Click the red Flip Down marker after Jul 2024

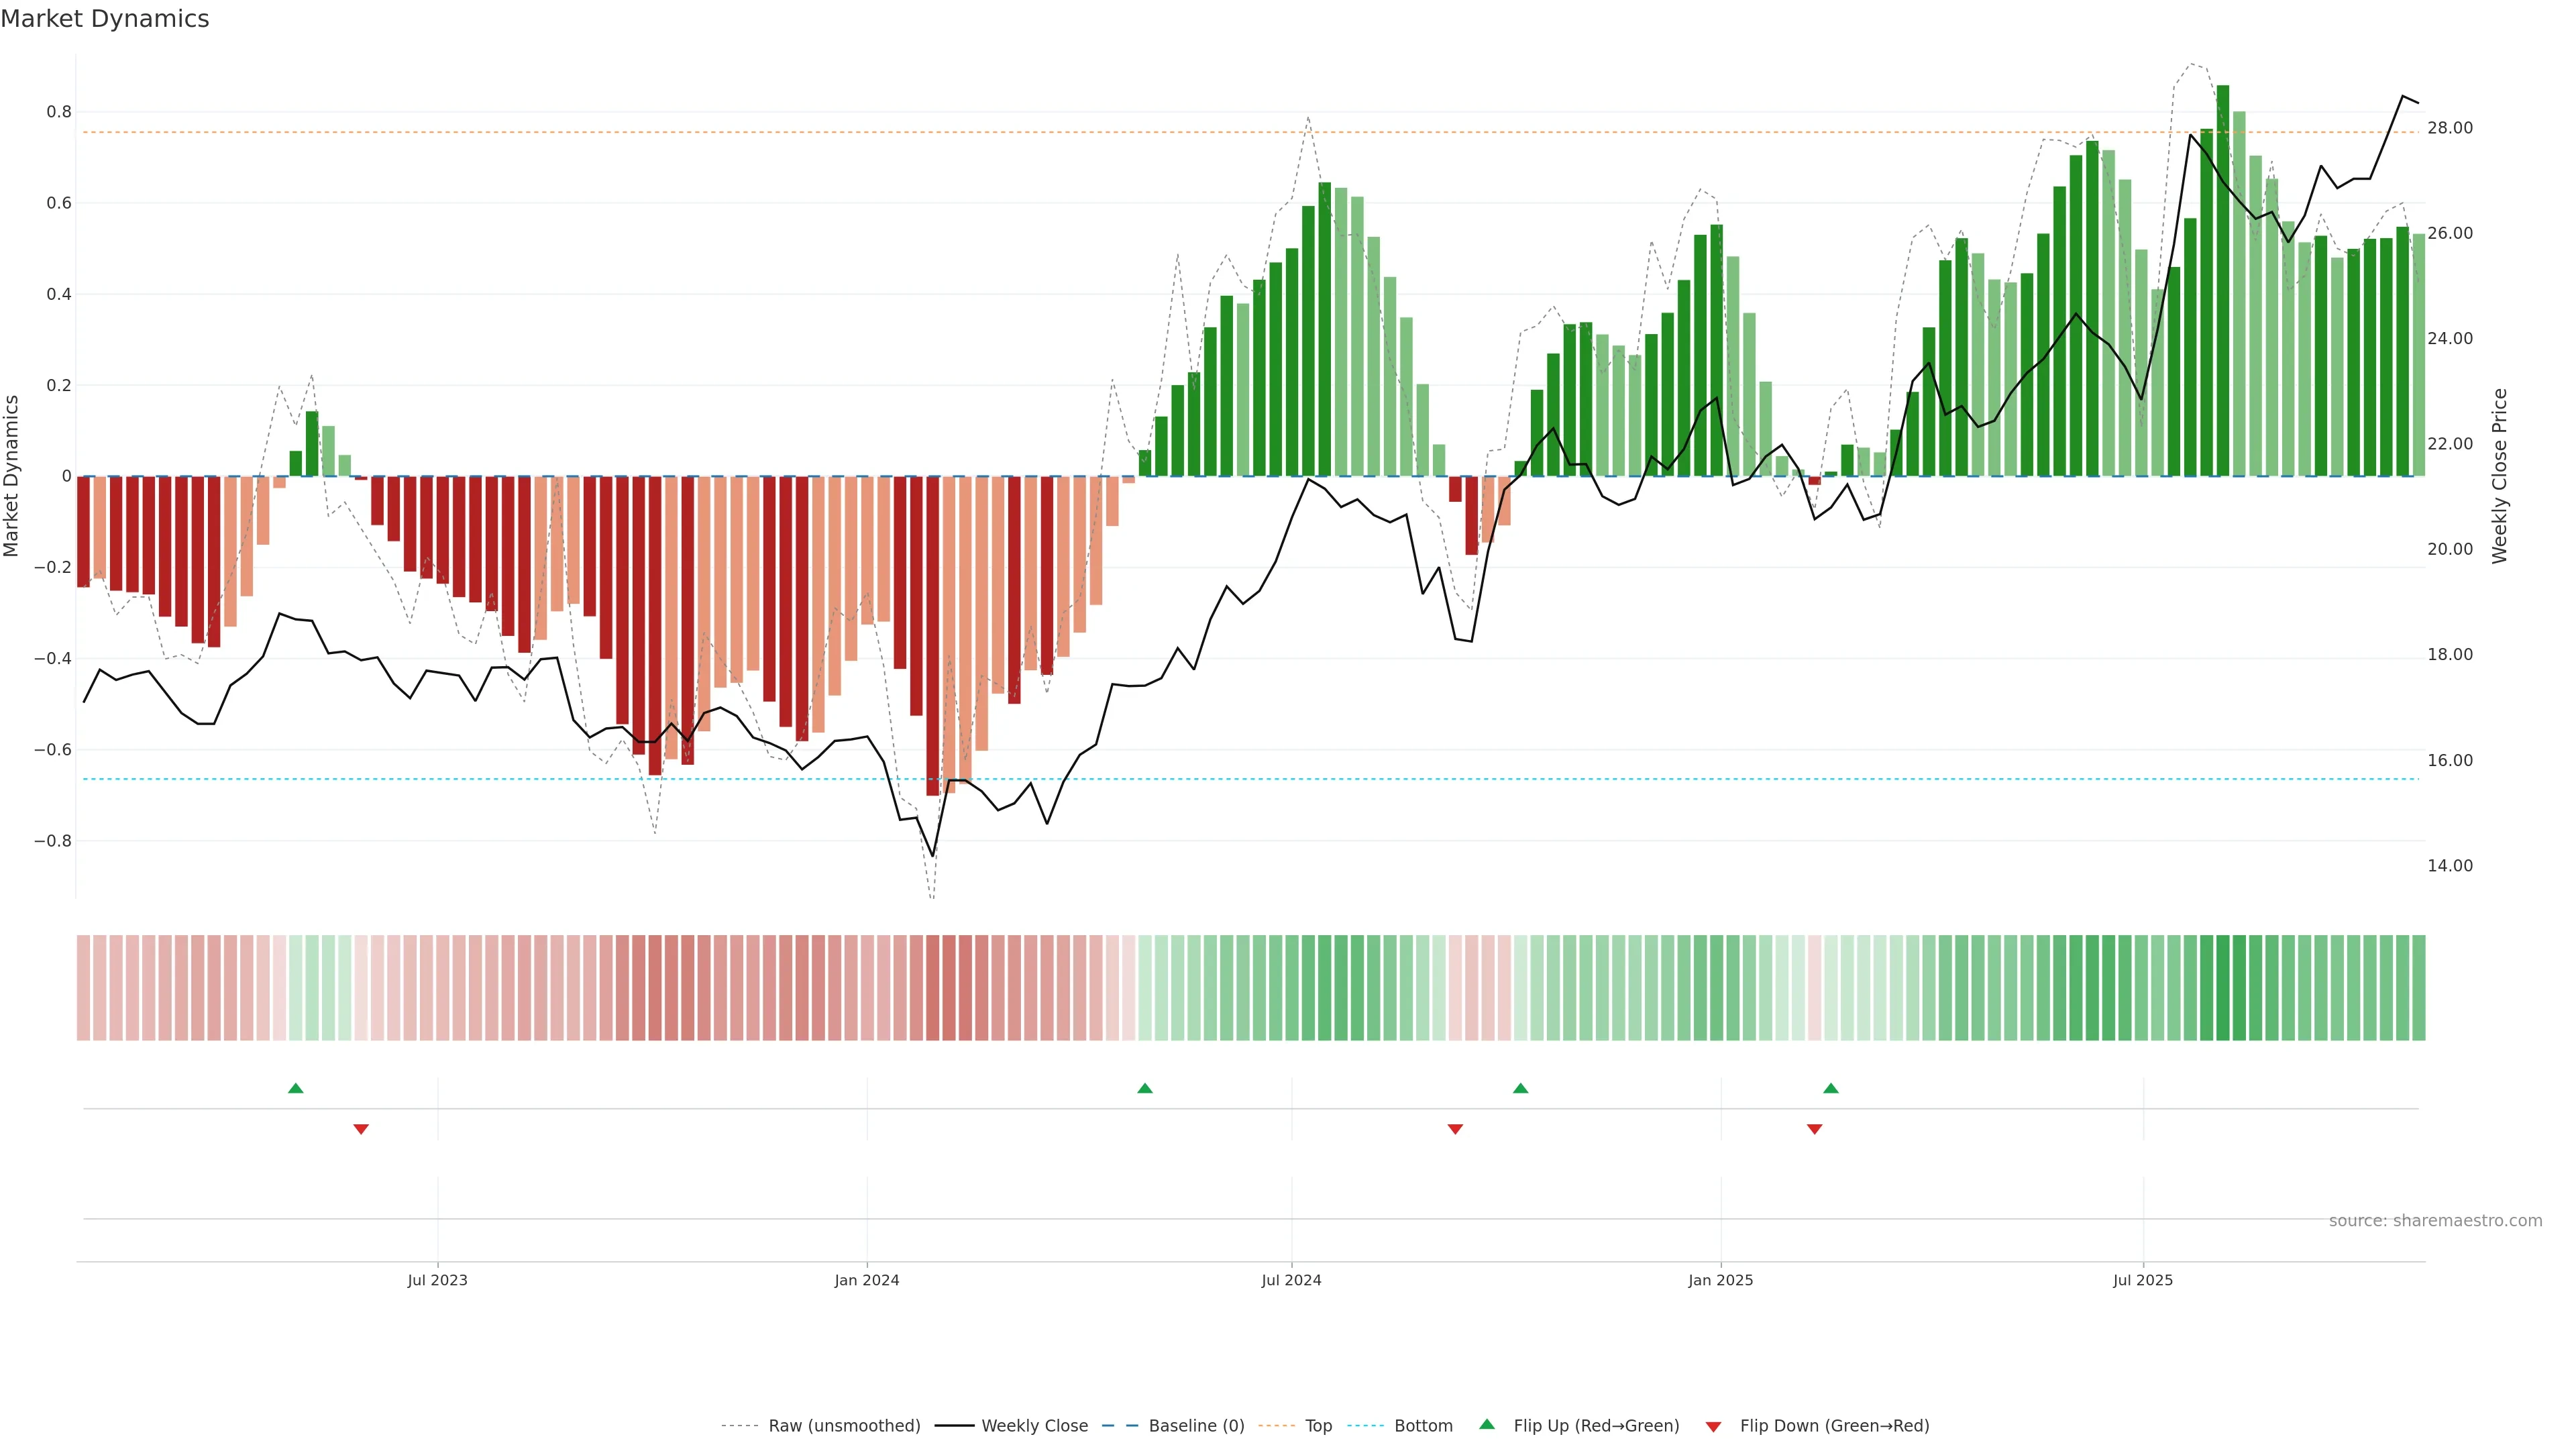tap(1455, 1129)
